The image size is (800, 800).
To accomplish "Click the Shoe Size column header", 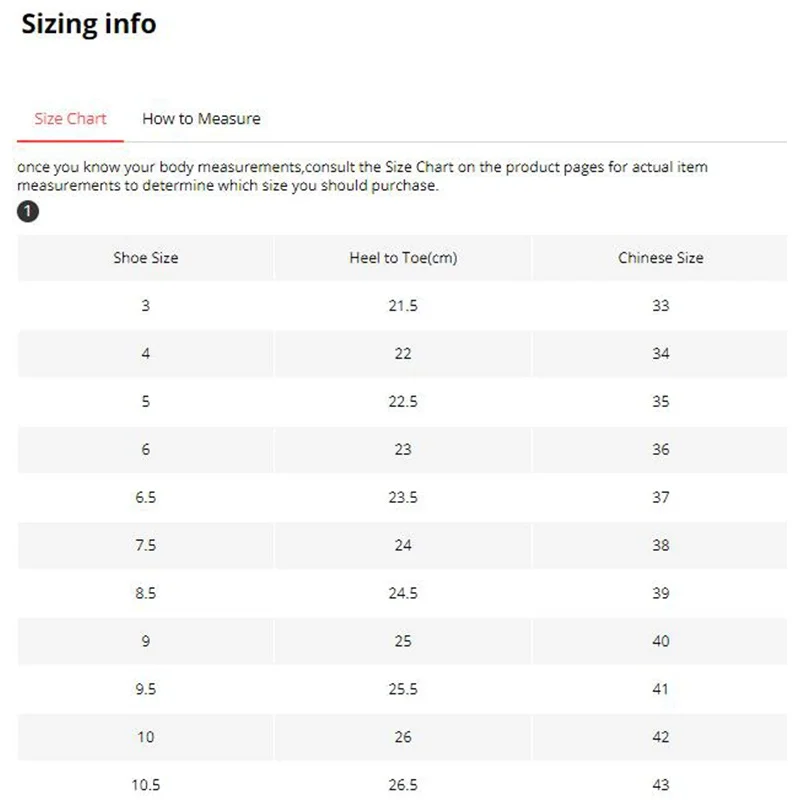I will pyautogui.click(x=145, y=258).
